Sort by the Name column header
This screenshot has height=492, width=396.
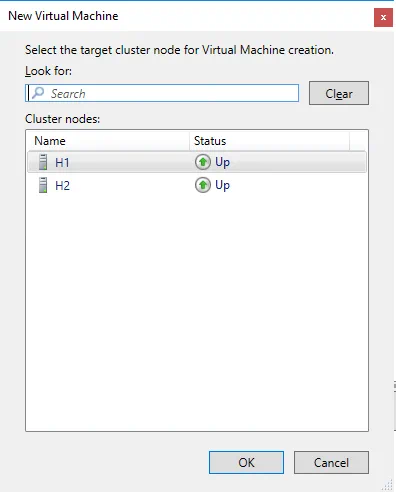[108, 141]
